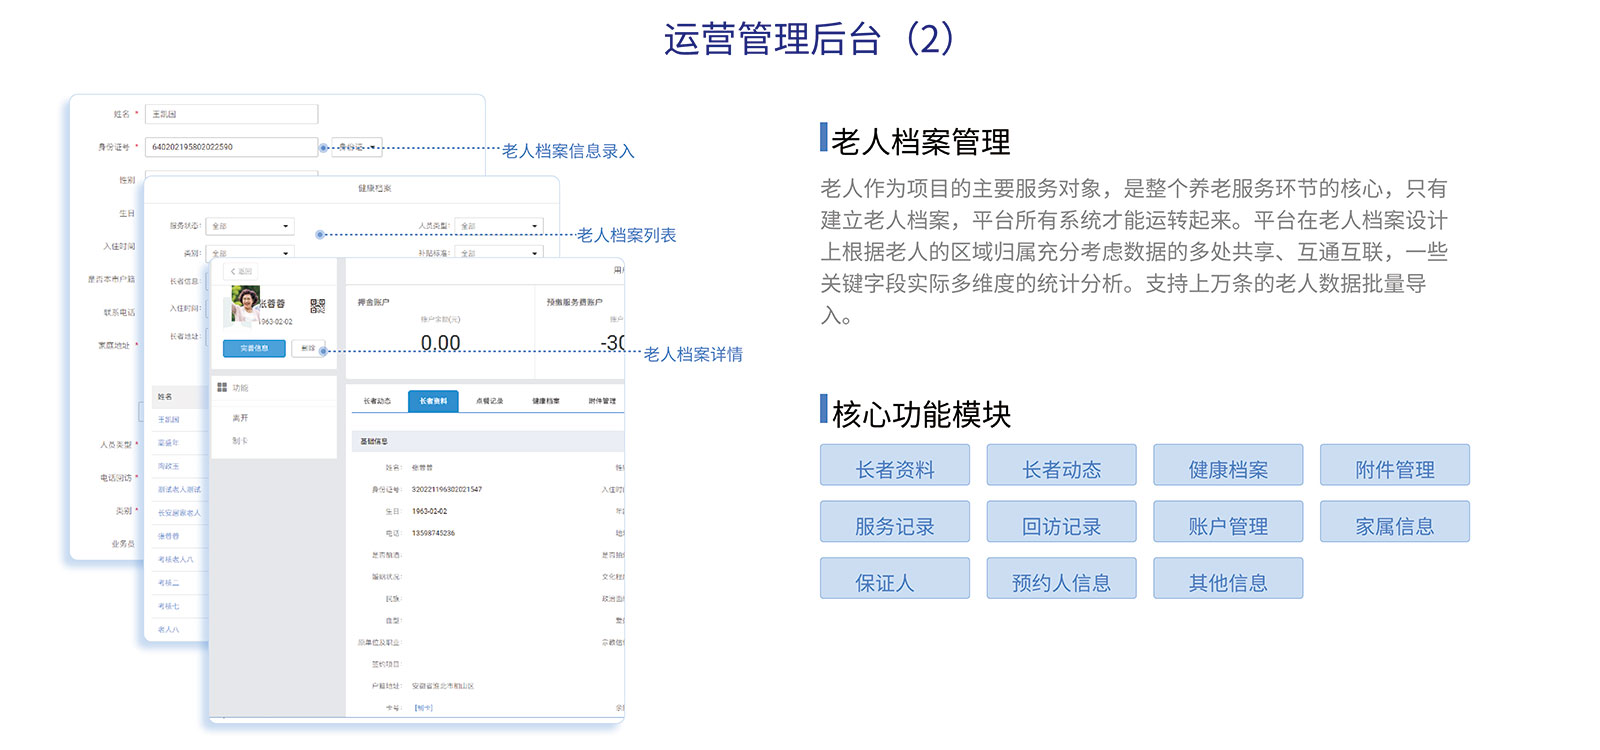1600x750 pixels.
Task: Click the 附件管理 module button
Action: (x=1395, y=465)
